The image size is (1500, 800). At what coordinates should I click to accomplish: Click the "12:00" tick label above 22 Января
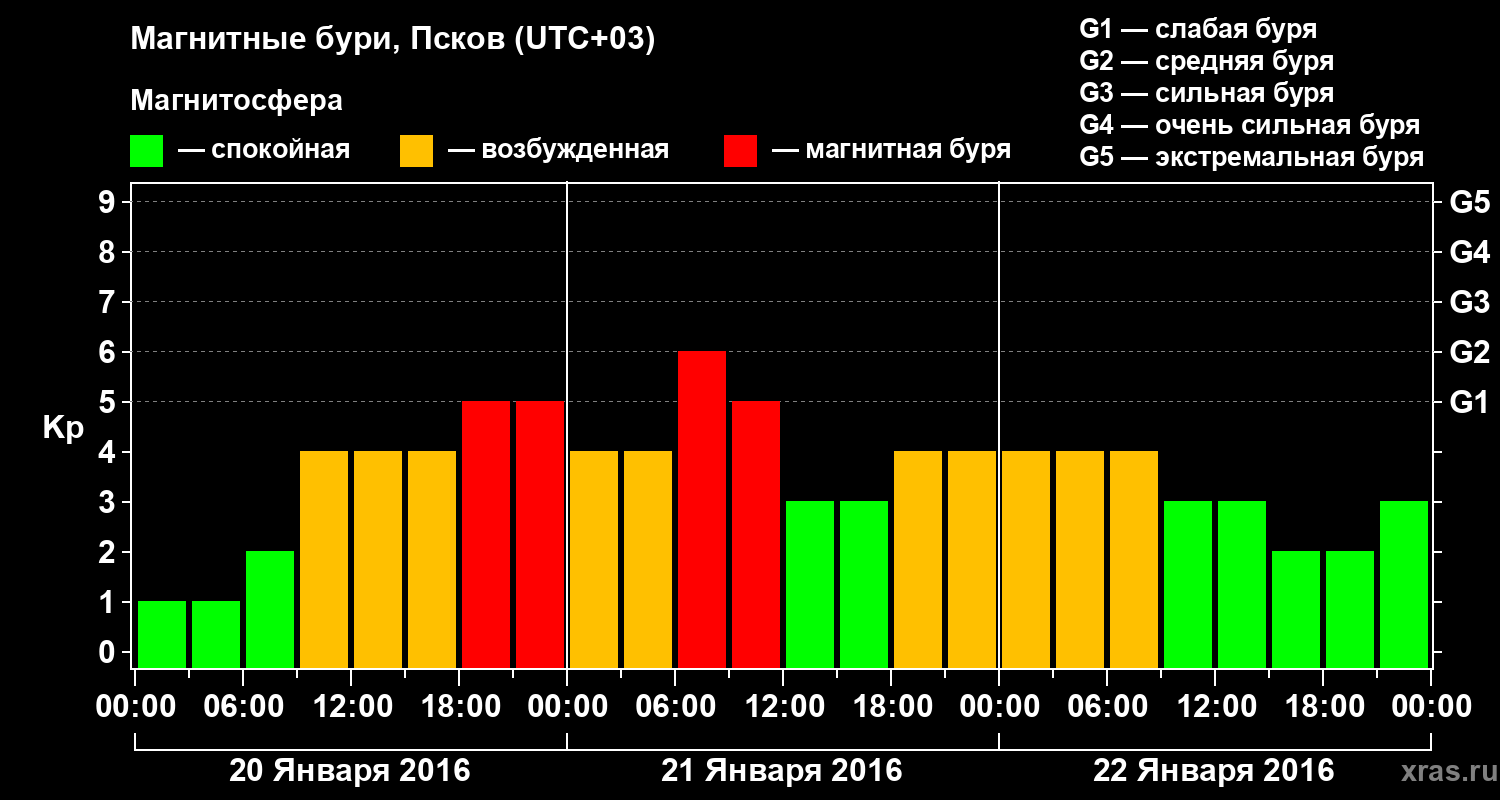click(x=1215, y=707)
